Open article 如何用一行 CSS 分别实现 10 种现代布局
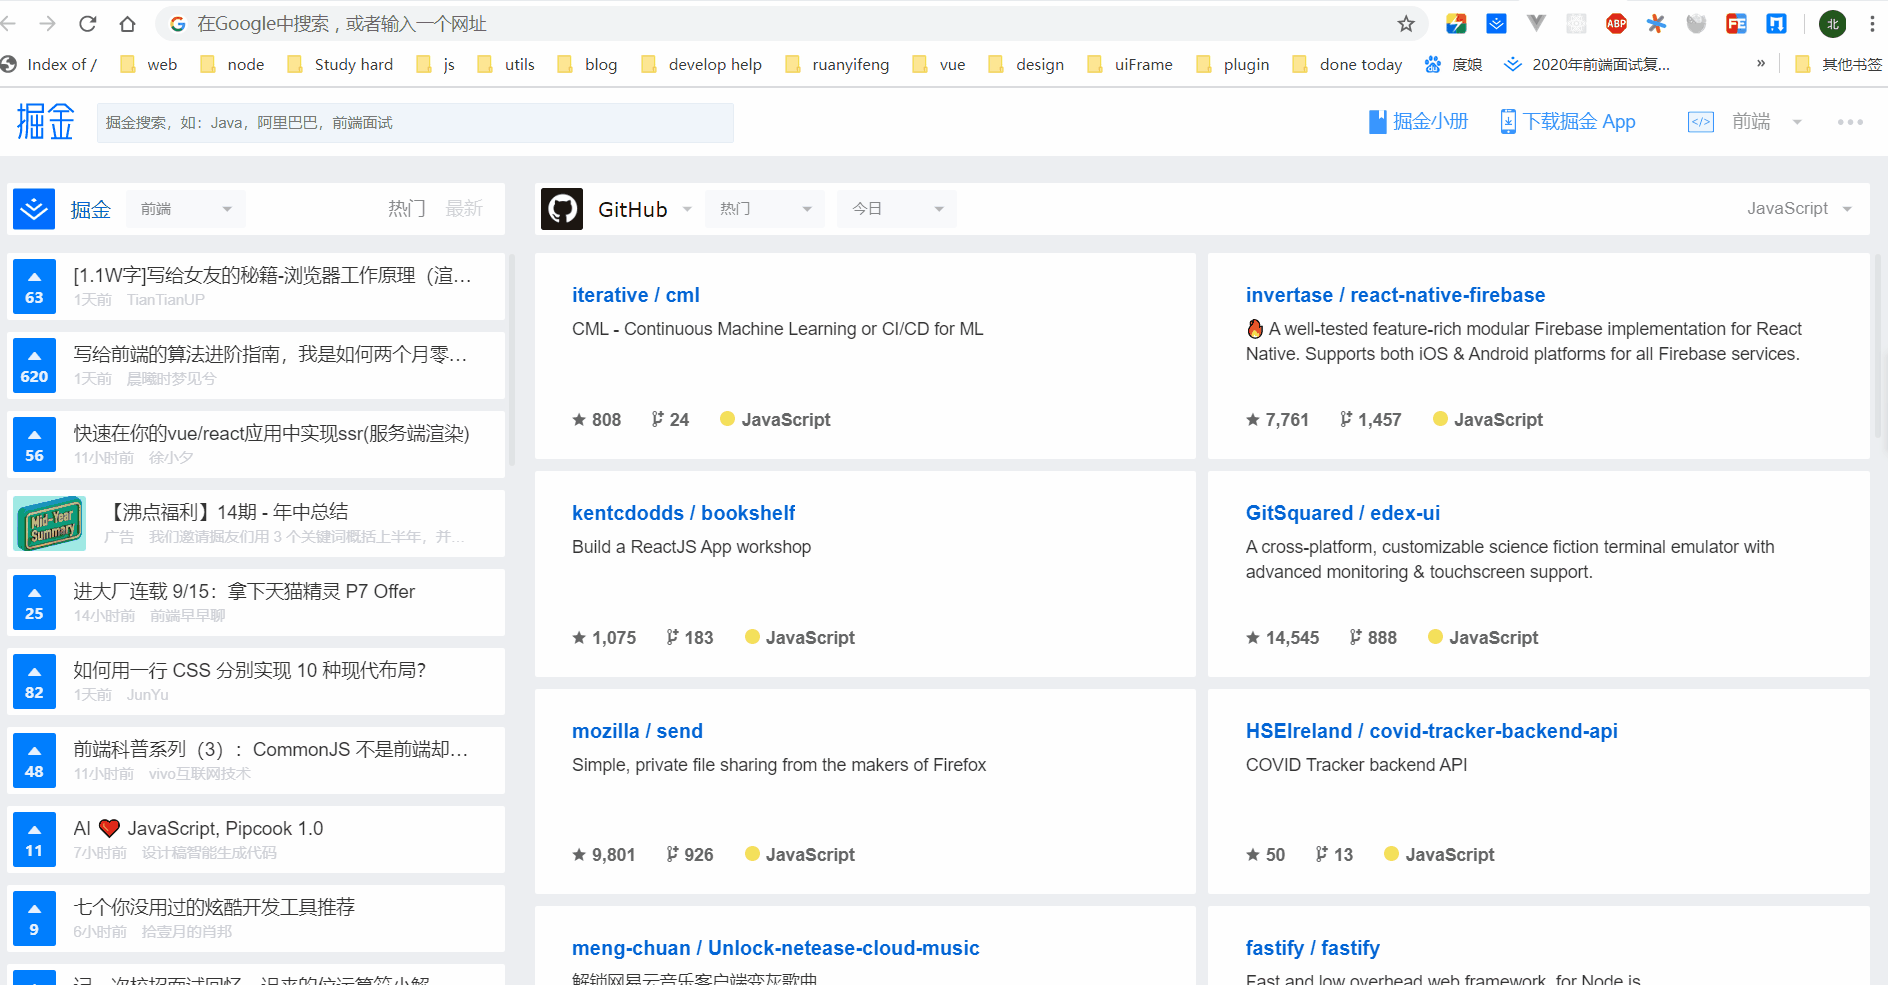The width and height of the screenshot is (1888, 985). point(250,670)
